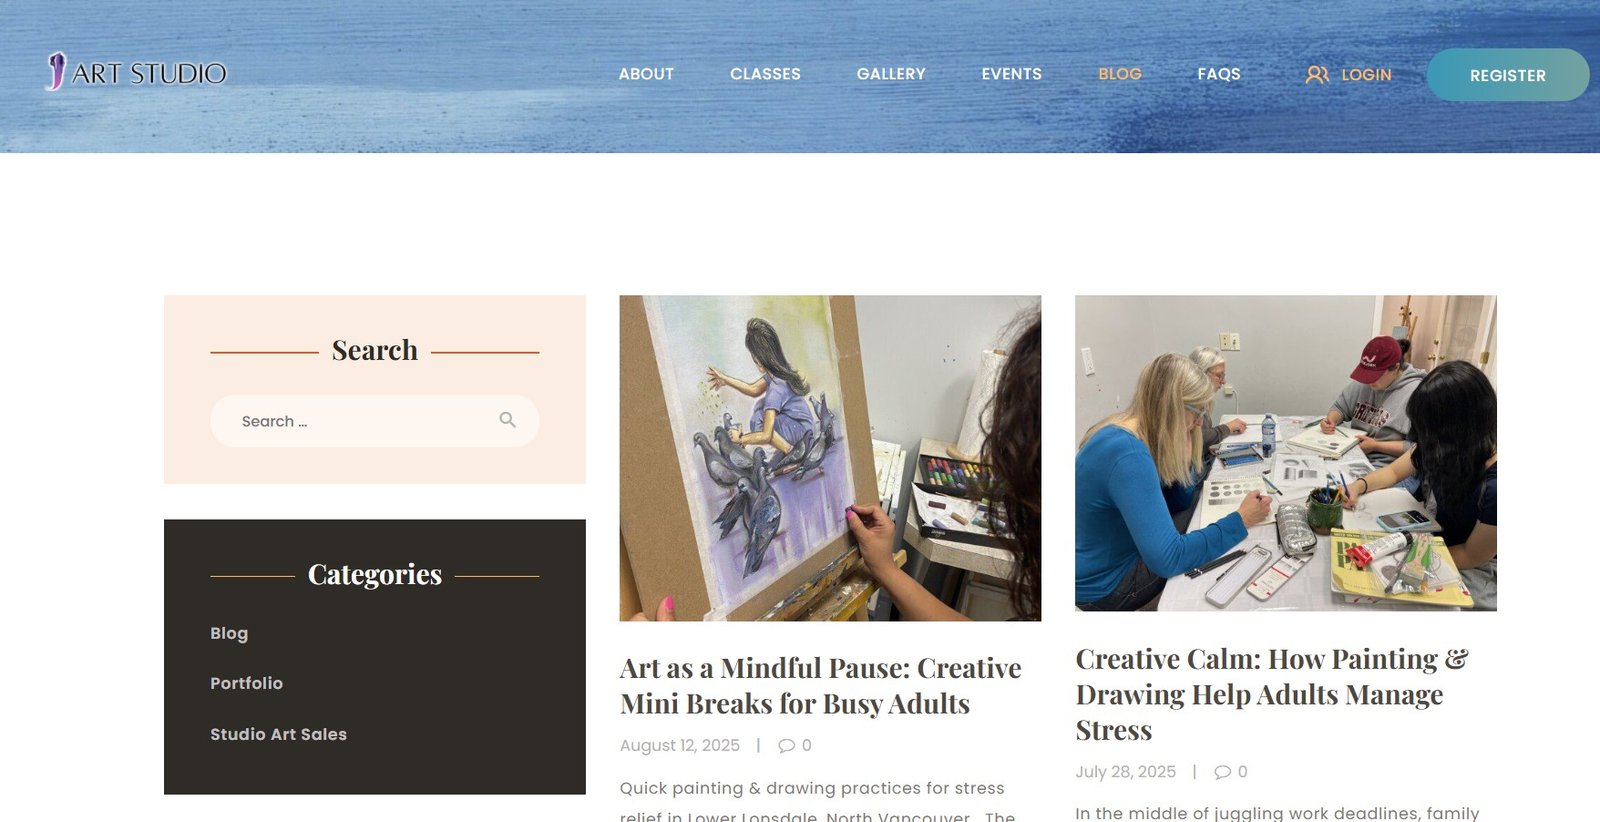Click the Art Studio logo
Image resolution: width=1600 pixels, height=822 pixels.
[x=137, y=72]
